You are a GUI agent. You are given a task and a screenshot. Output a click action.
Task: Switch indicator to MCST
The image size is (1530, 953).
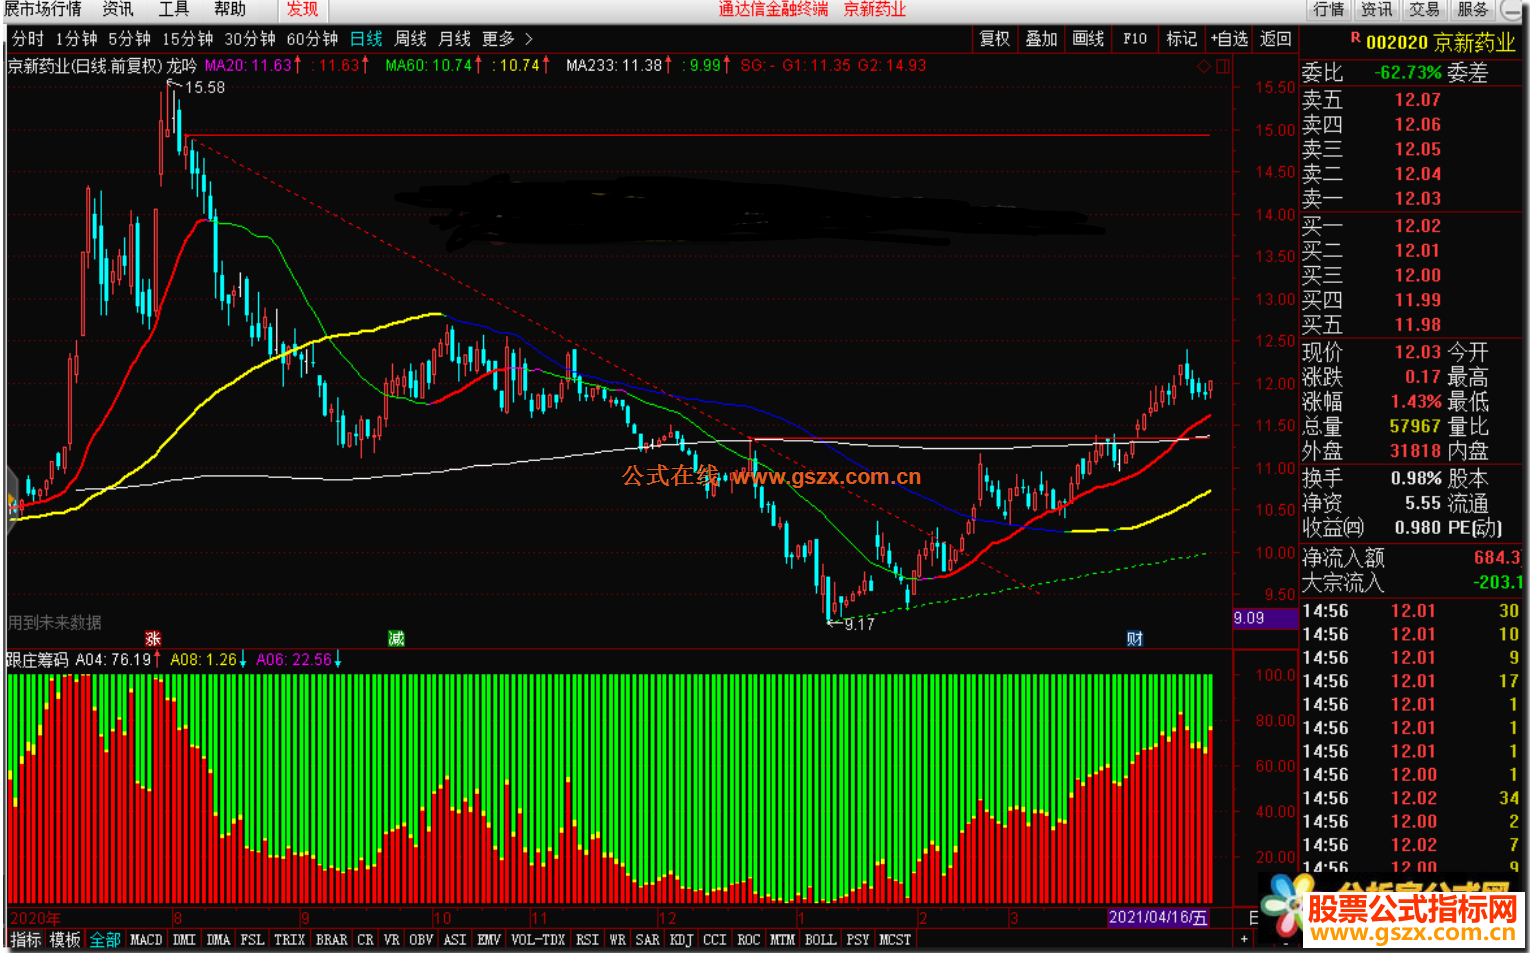click(x=895, y=940)
